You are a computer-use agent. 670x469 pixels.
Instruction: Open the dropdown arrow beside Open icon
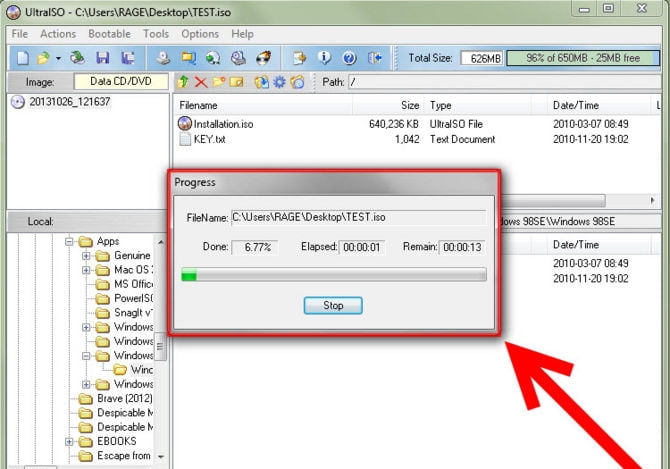(58, 58)
